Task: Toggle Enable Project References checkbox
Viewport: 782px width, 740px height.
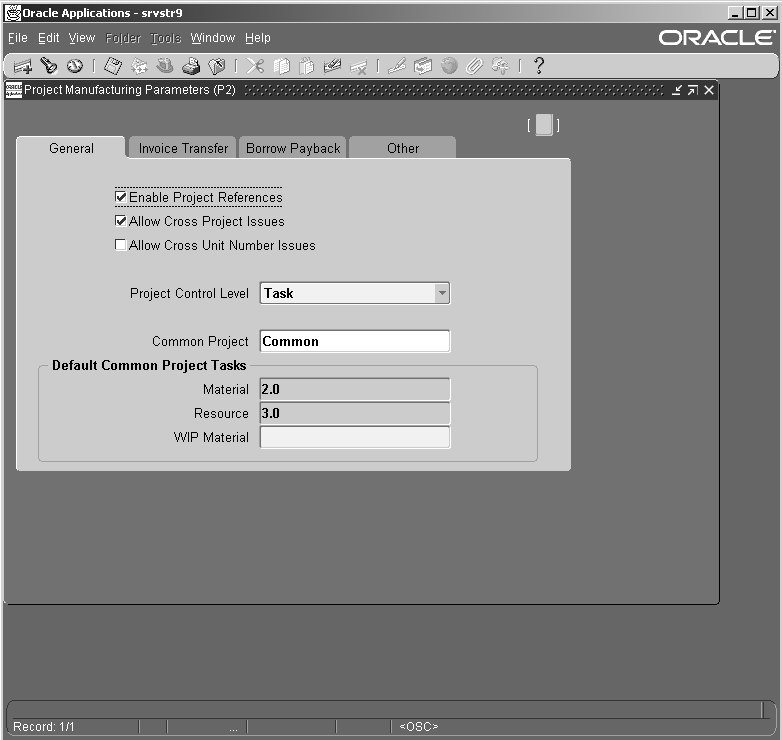Action: point(120,197)
